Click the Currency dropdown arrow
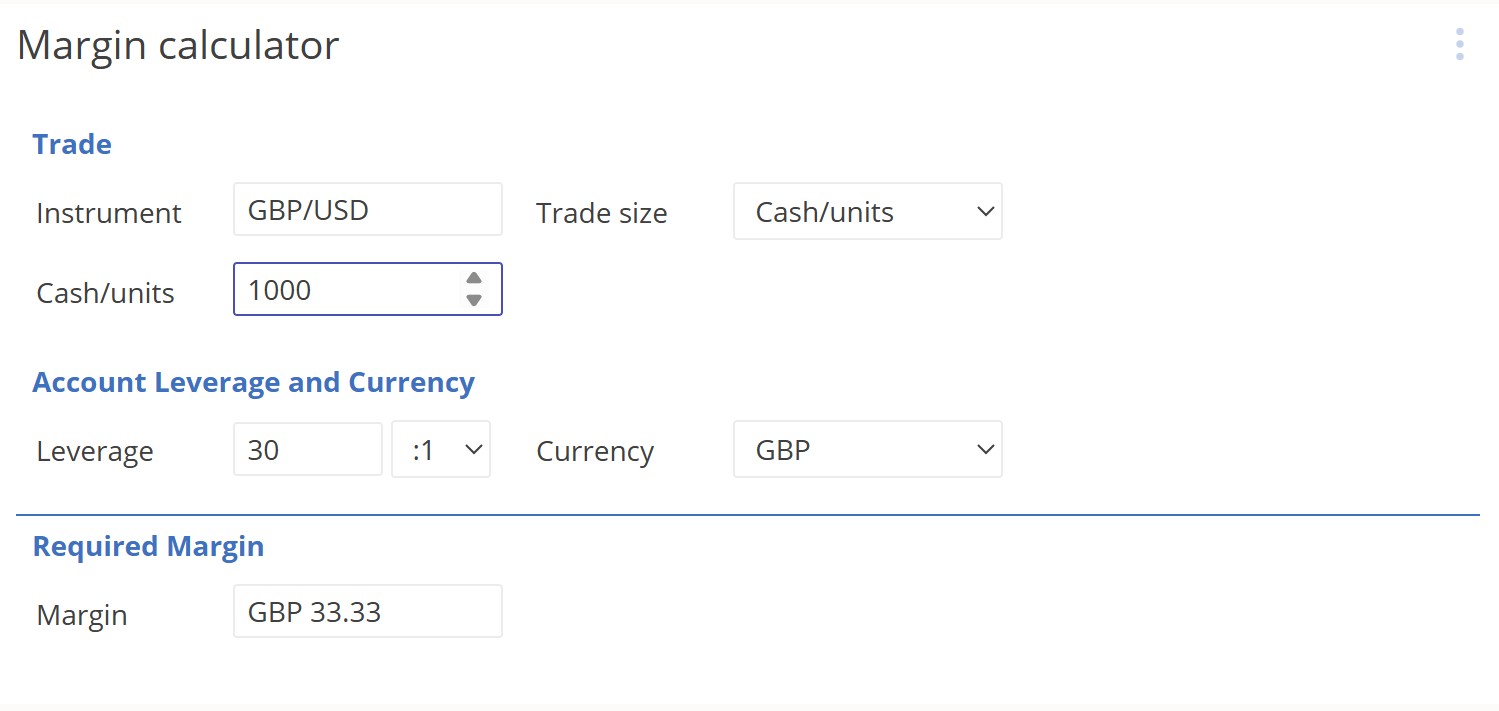The height and width of the screenshot is (711, 1499). point(985,449)
